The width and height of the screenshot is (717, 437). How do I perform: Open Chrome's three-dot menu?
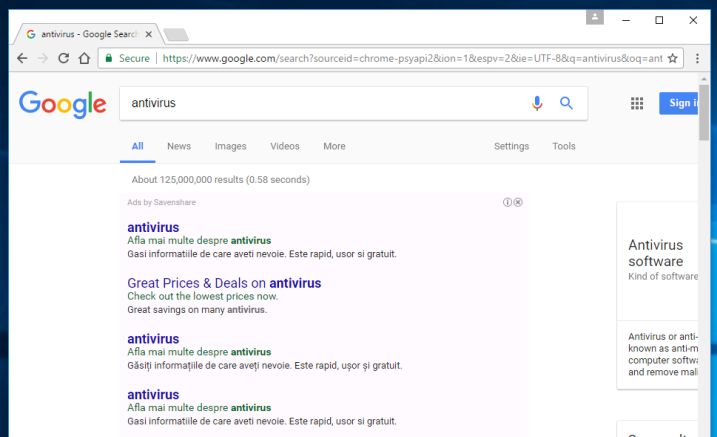697,58
